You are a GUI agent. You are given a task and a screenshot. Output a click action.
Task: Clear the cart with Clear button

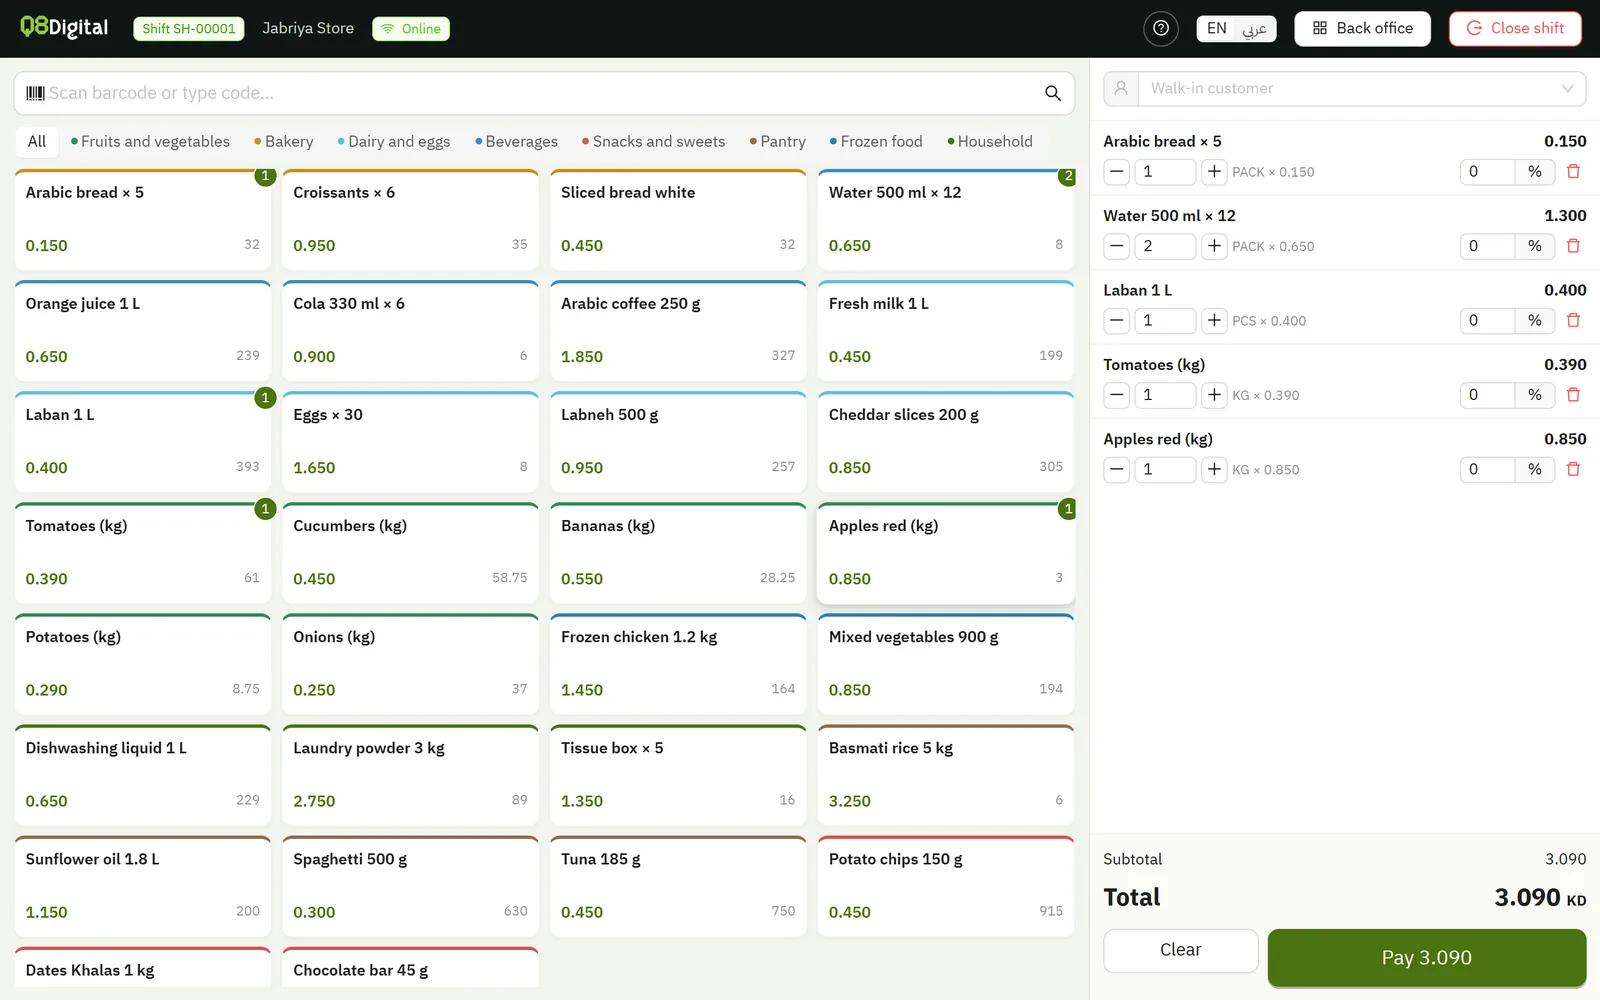coord(1181,951)
